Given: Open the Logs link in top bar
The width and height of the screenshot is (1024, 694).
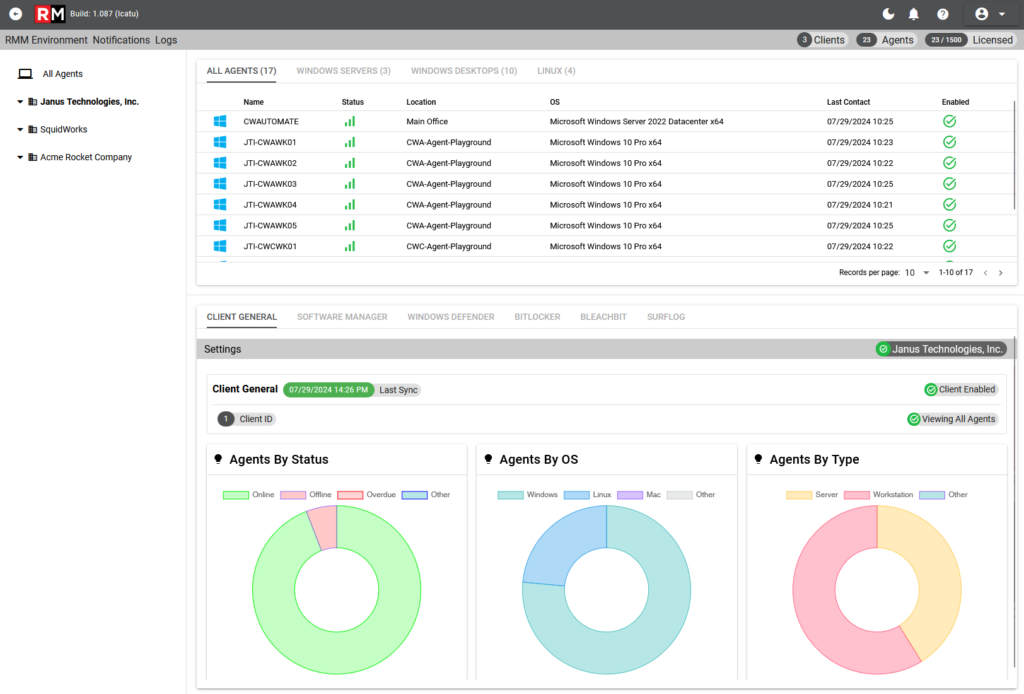Looking at the screenshot, I should pos(166,40).
